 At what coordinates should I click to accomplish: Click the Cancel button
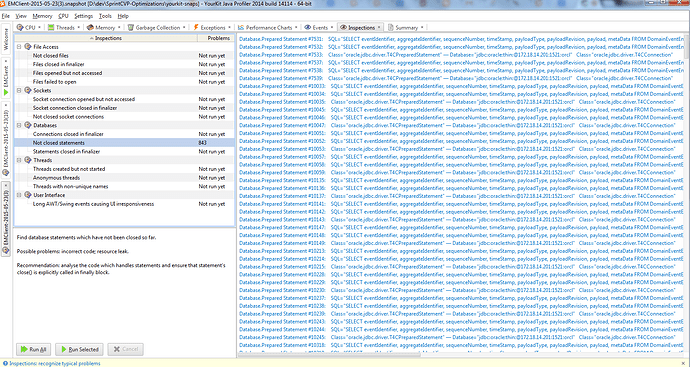tap(125, 349)
